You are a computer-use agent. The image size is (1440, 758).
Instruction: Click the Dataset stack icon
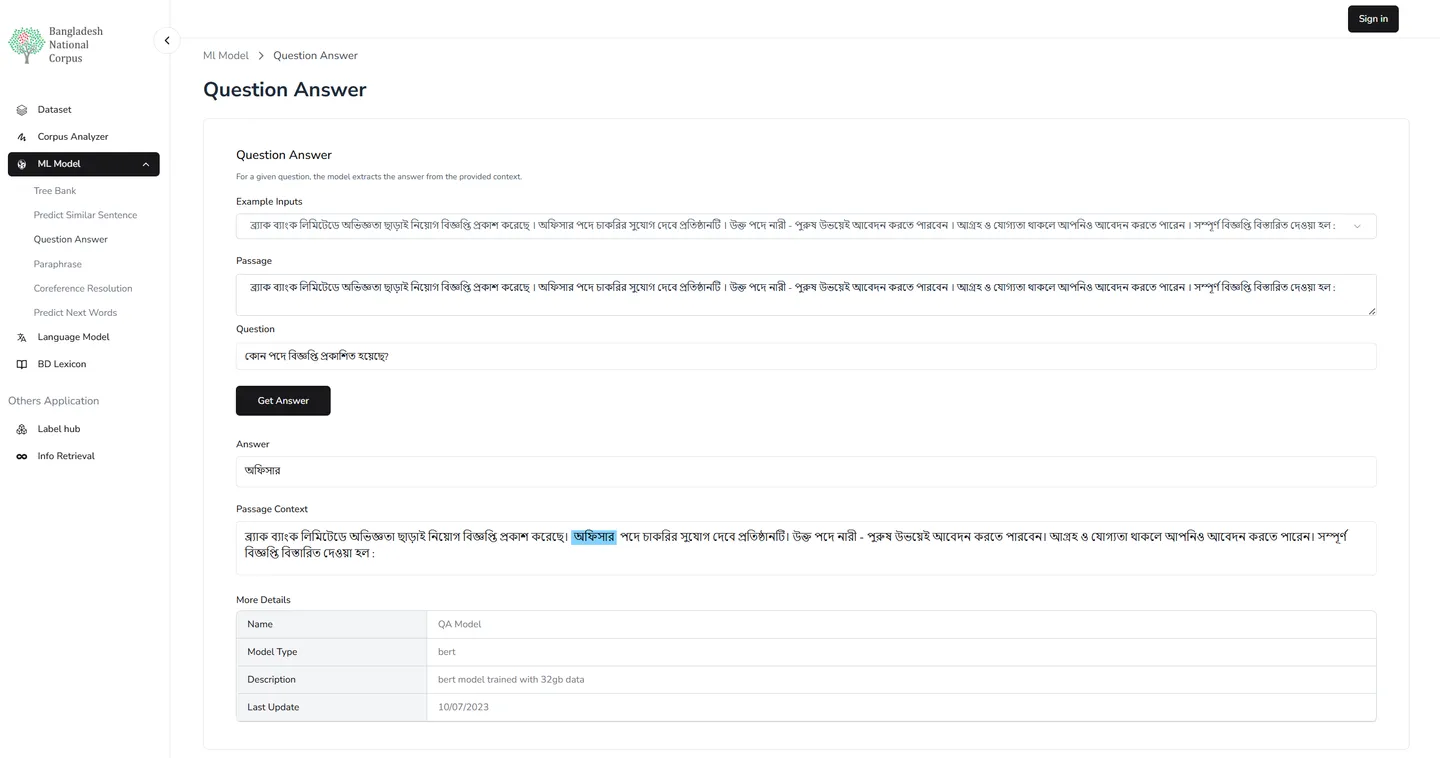click(22, 110)
